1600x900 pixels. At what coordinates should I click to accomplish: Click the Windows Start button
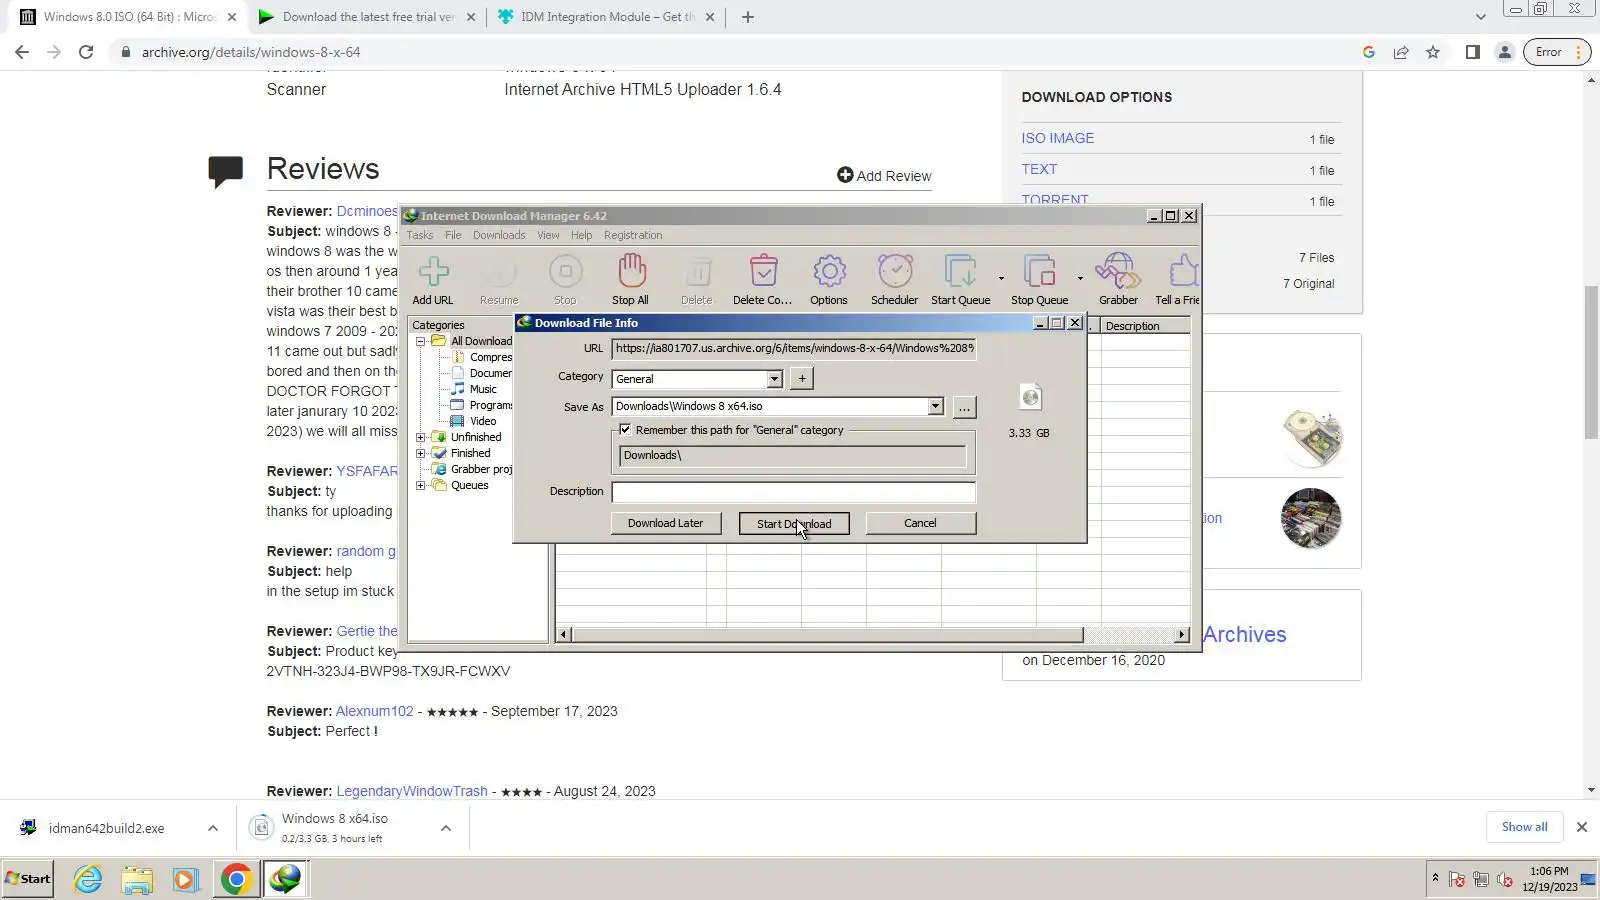(28, 879)
